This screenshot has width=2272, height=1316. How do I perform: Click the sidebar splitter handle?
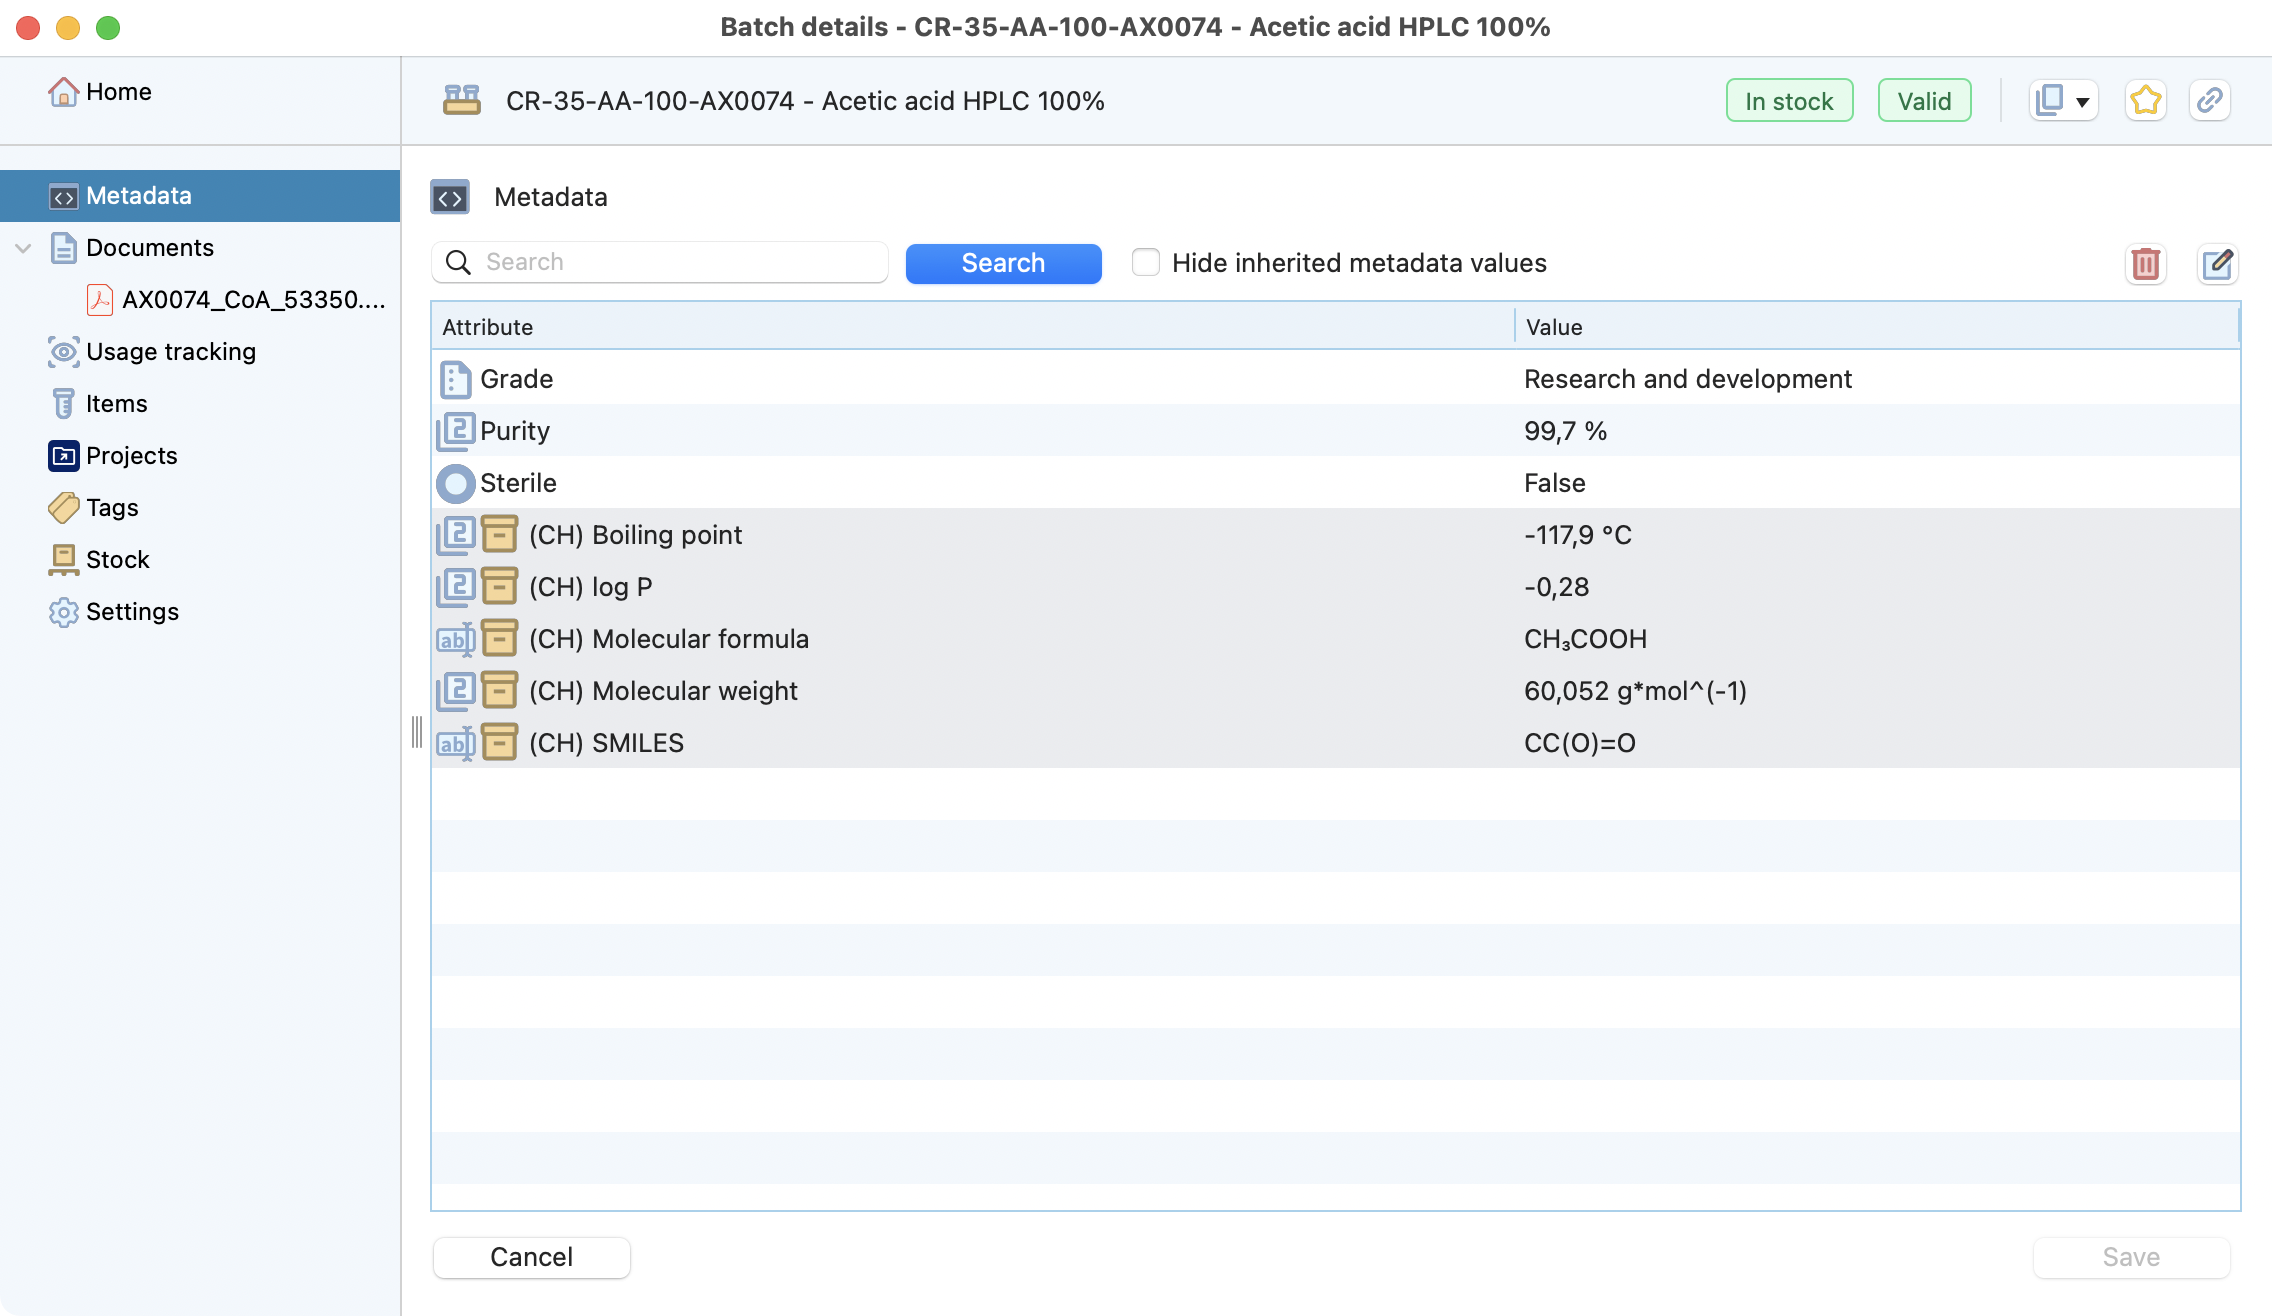click(416, 732)
